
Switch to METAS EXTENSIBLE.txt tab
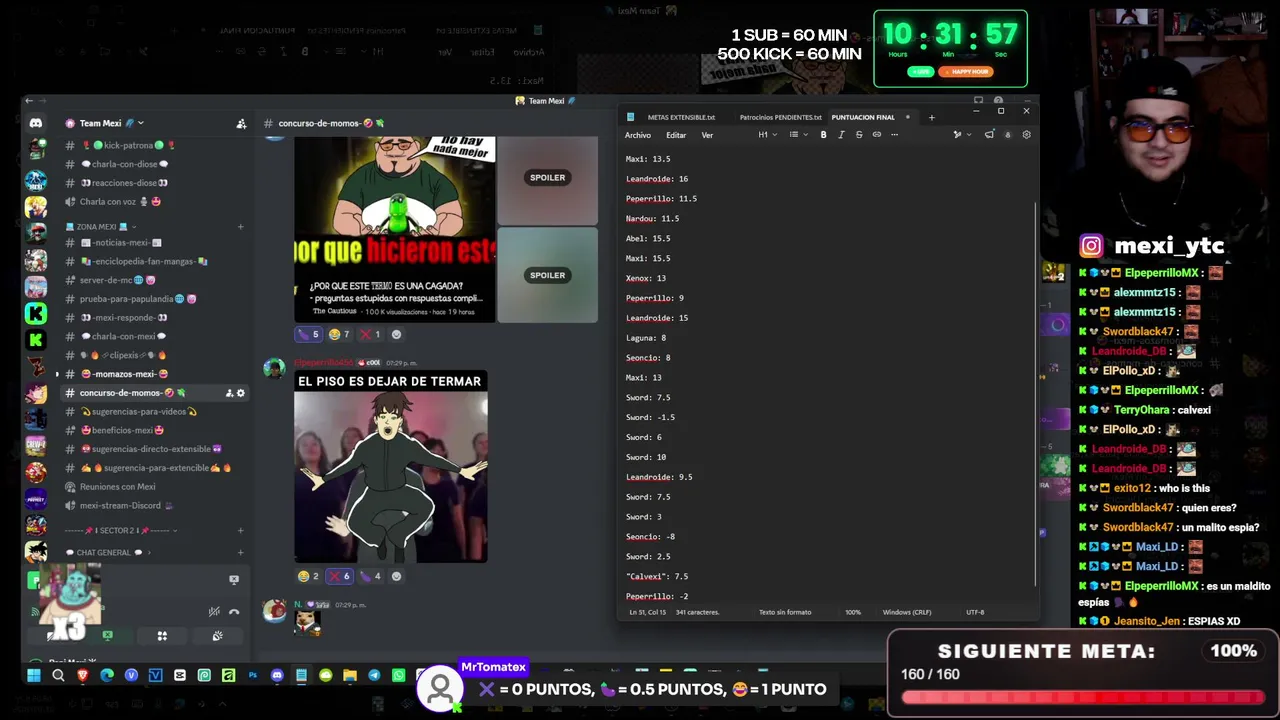click(x=681, y=117)
